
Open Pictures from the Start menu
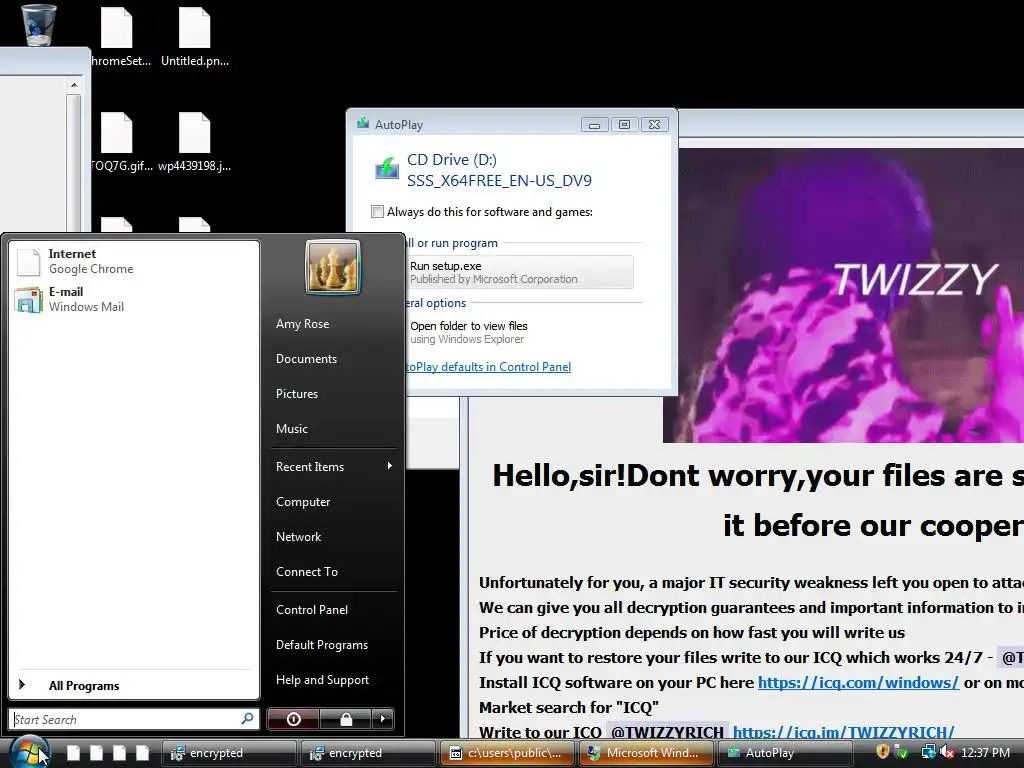296,394
